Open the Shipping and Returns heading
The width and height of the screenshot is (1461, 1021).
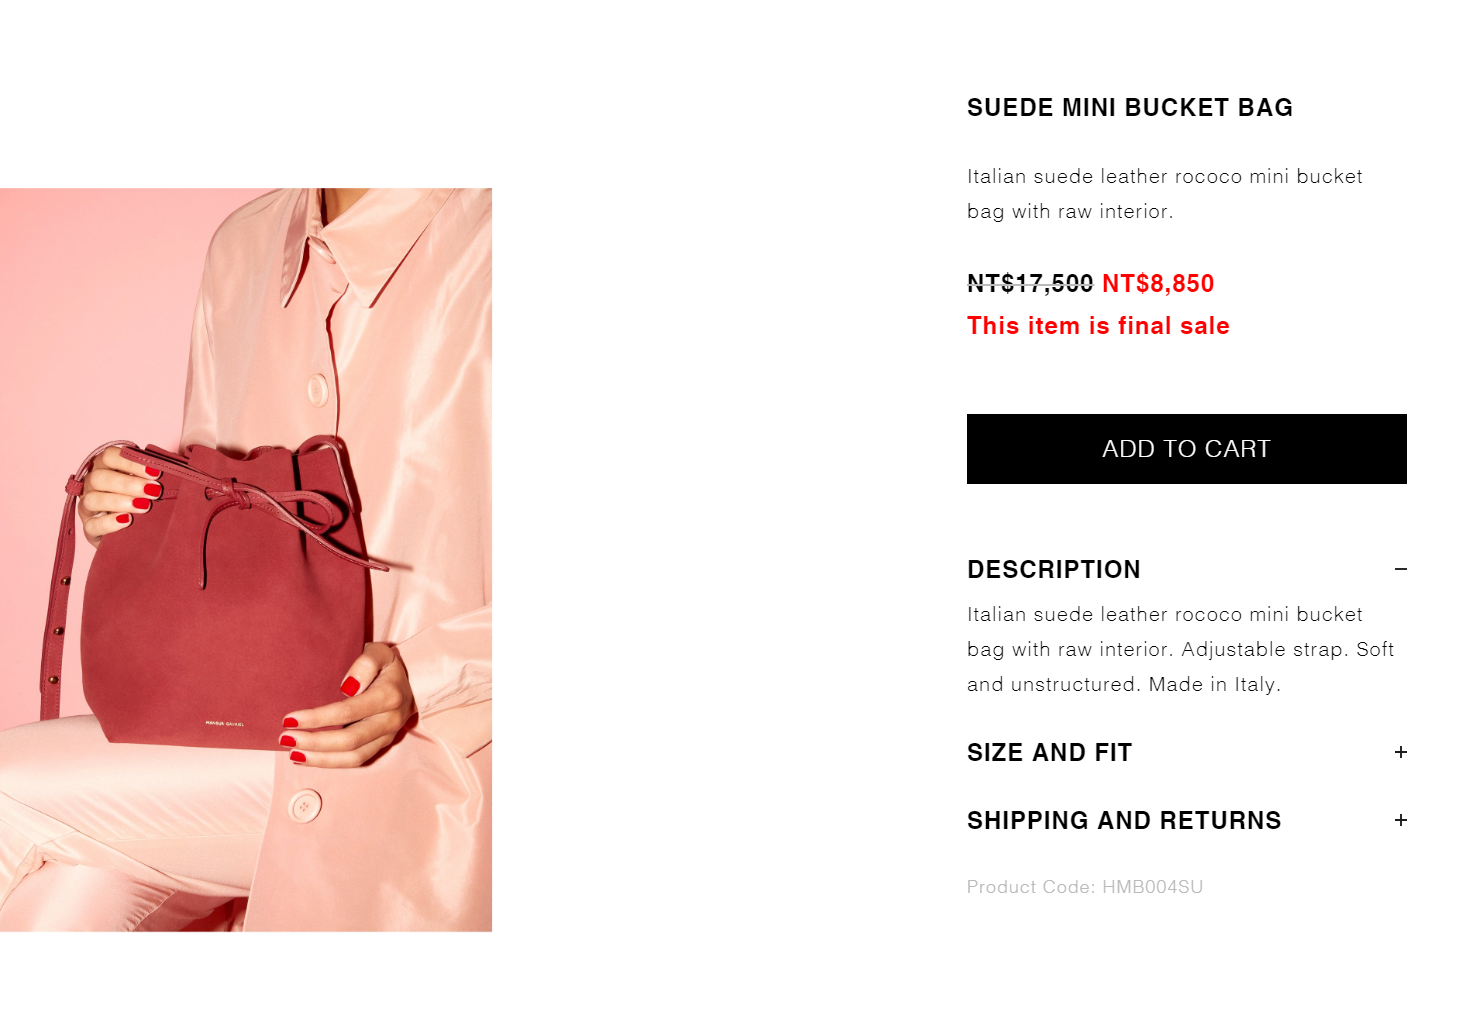click(1124, 820)
